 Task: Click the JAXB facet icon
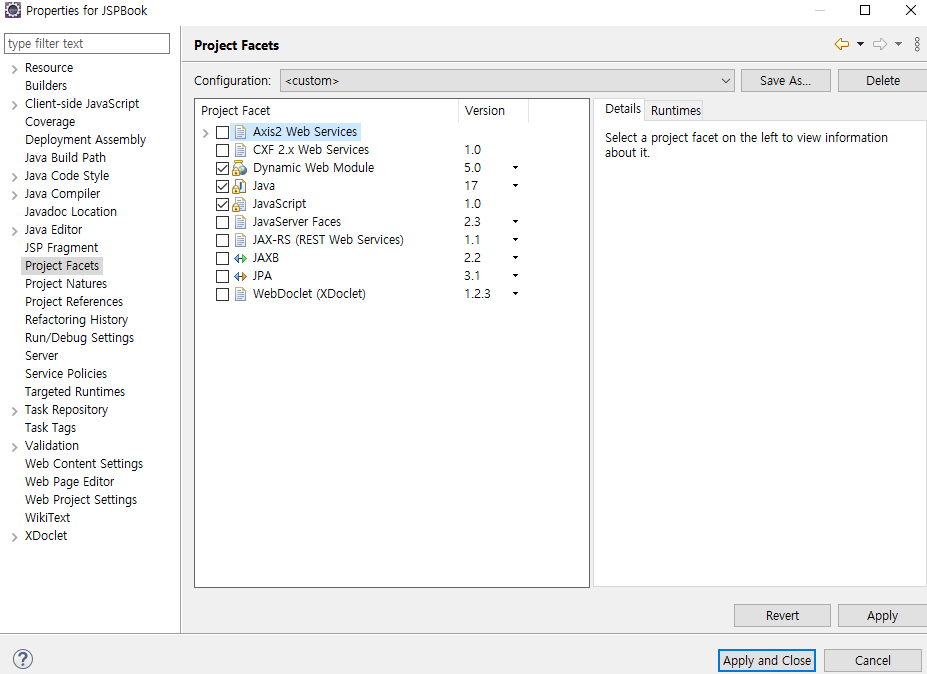click(x=240, y=258)
